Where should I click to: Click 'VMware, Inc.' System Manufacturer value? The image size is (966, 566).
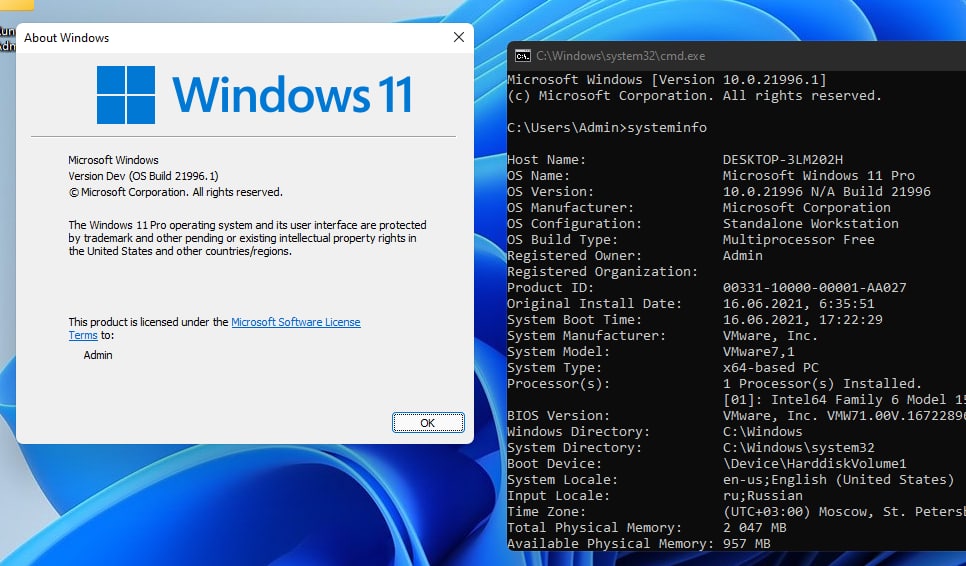click(x=770, y=336)
